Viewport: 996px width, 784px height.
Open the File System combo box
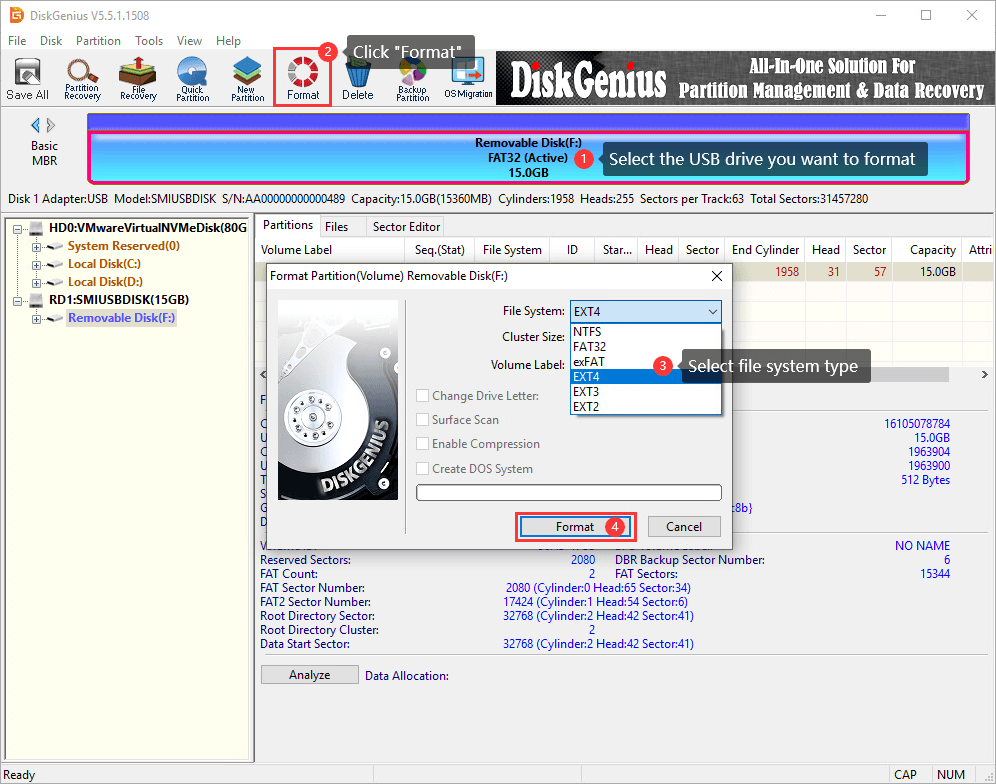(x=645, y=311)
